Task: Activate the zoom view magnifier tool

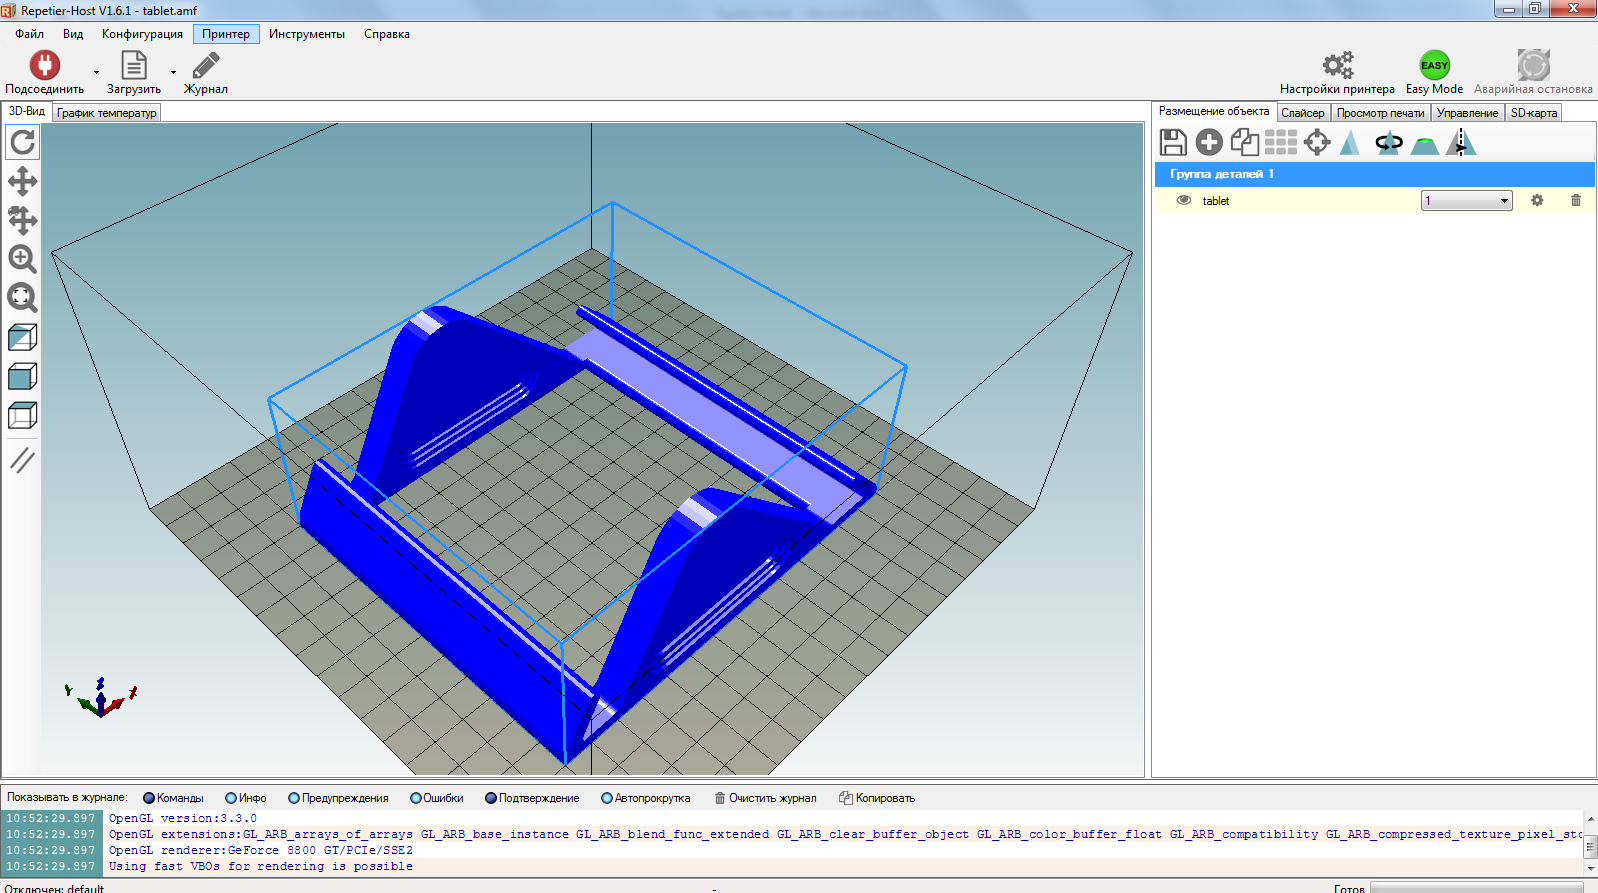Action: pyautogui.click(x=22, y=259)
